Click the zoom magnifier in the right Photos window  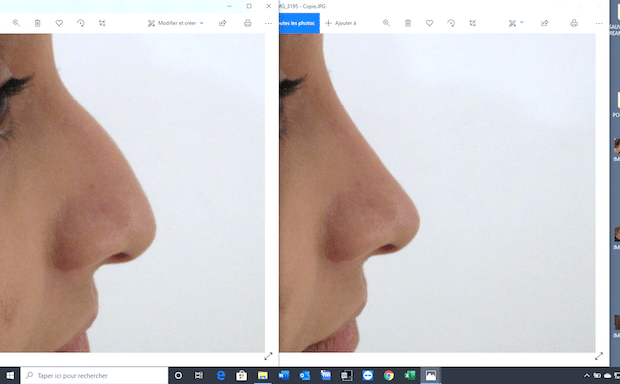coord(386,23)
